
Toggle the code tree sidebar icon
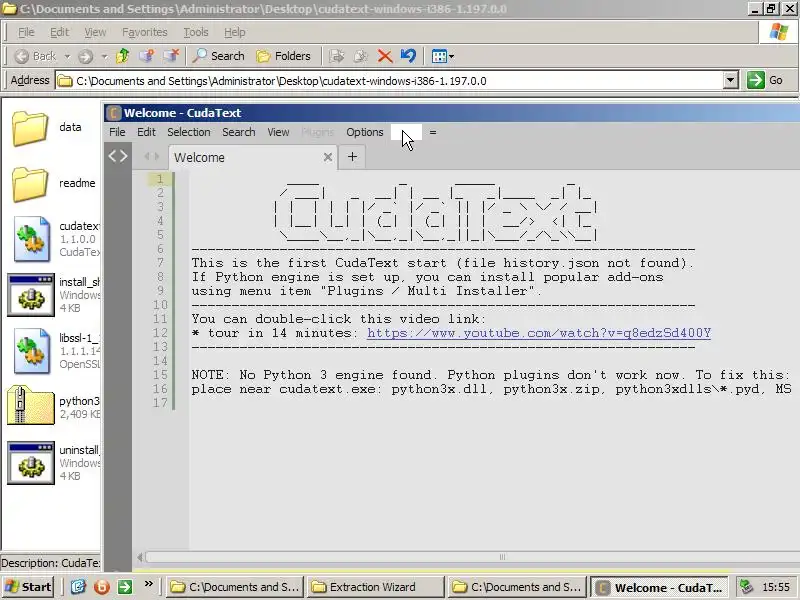pyautogui.click(x=118, y=156)
